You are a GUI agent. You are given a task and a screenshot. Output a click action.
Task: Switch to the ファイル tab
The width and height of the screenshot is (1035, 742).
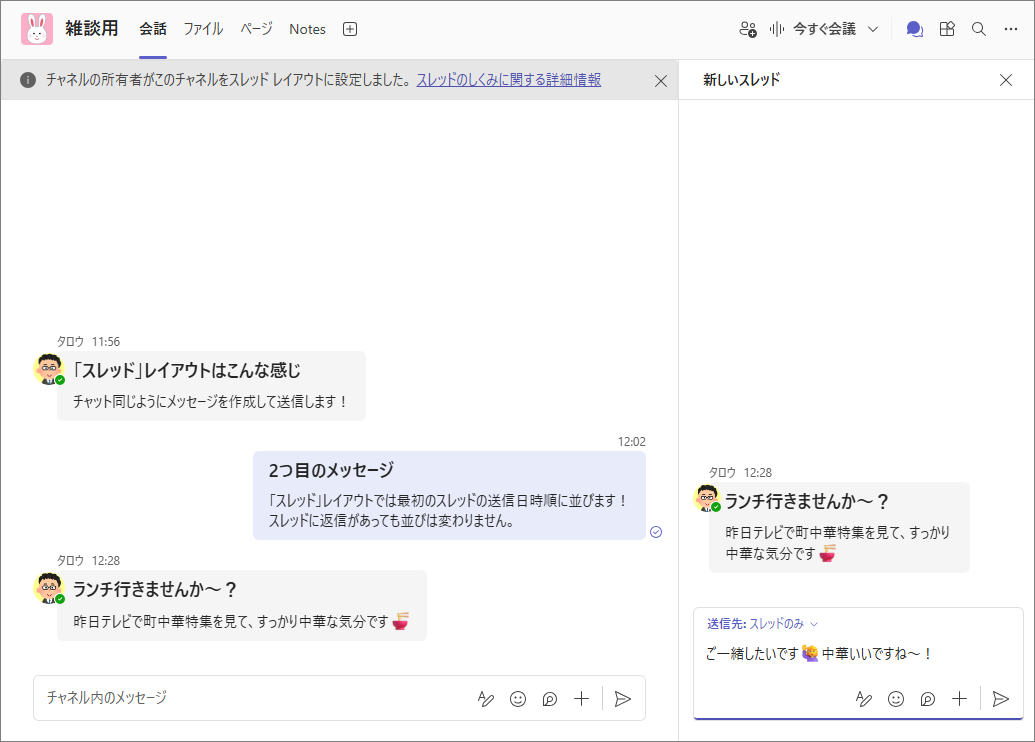(x=203, y=29)
